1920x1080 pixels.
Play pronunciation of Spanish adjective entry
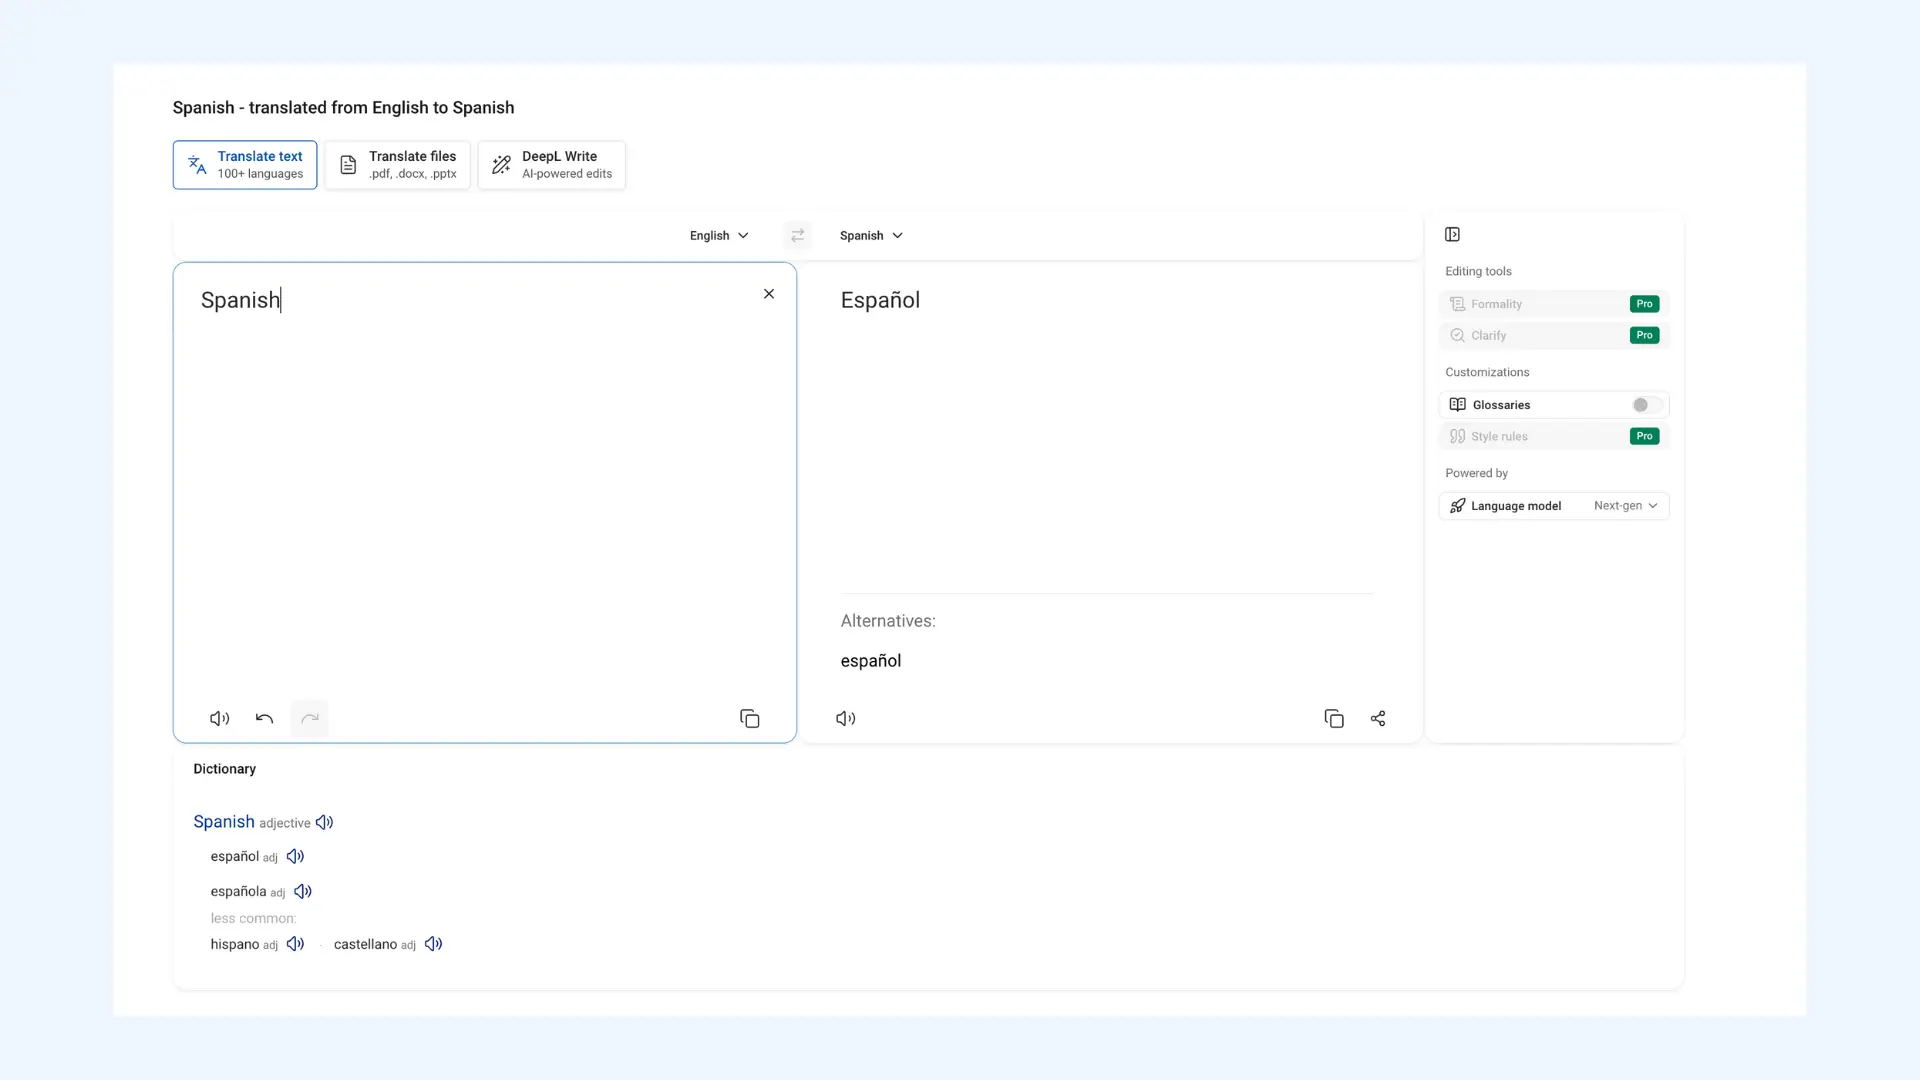[324, 821]
